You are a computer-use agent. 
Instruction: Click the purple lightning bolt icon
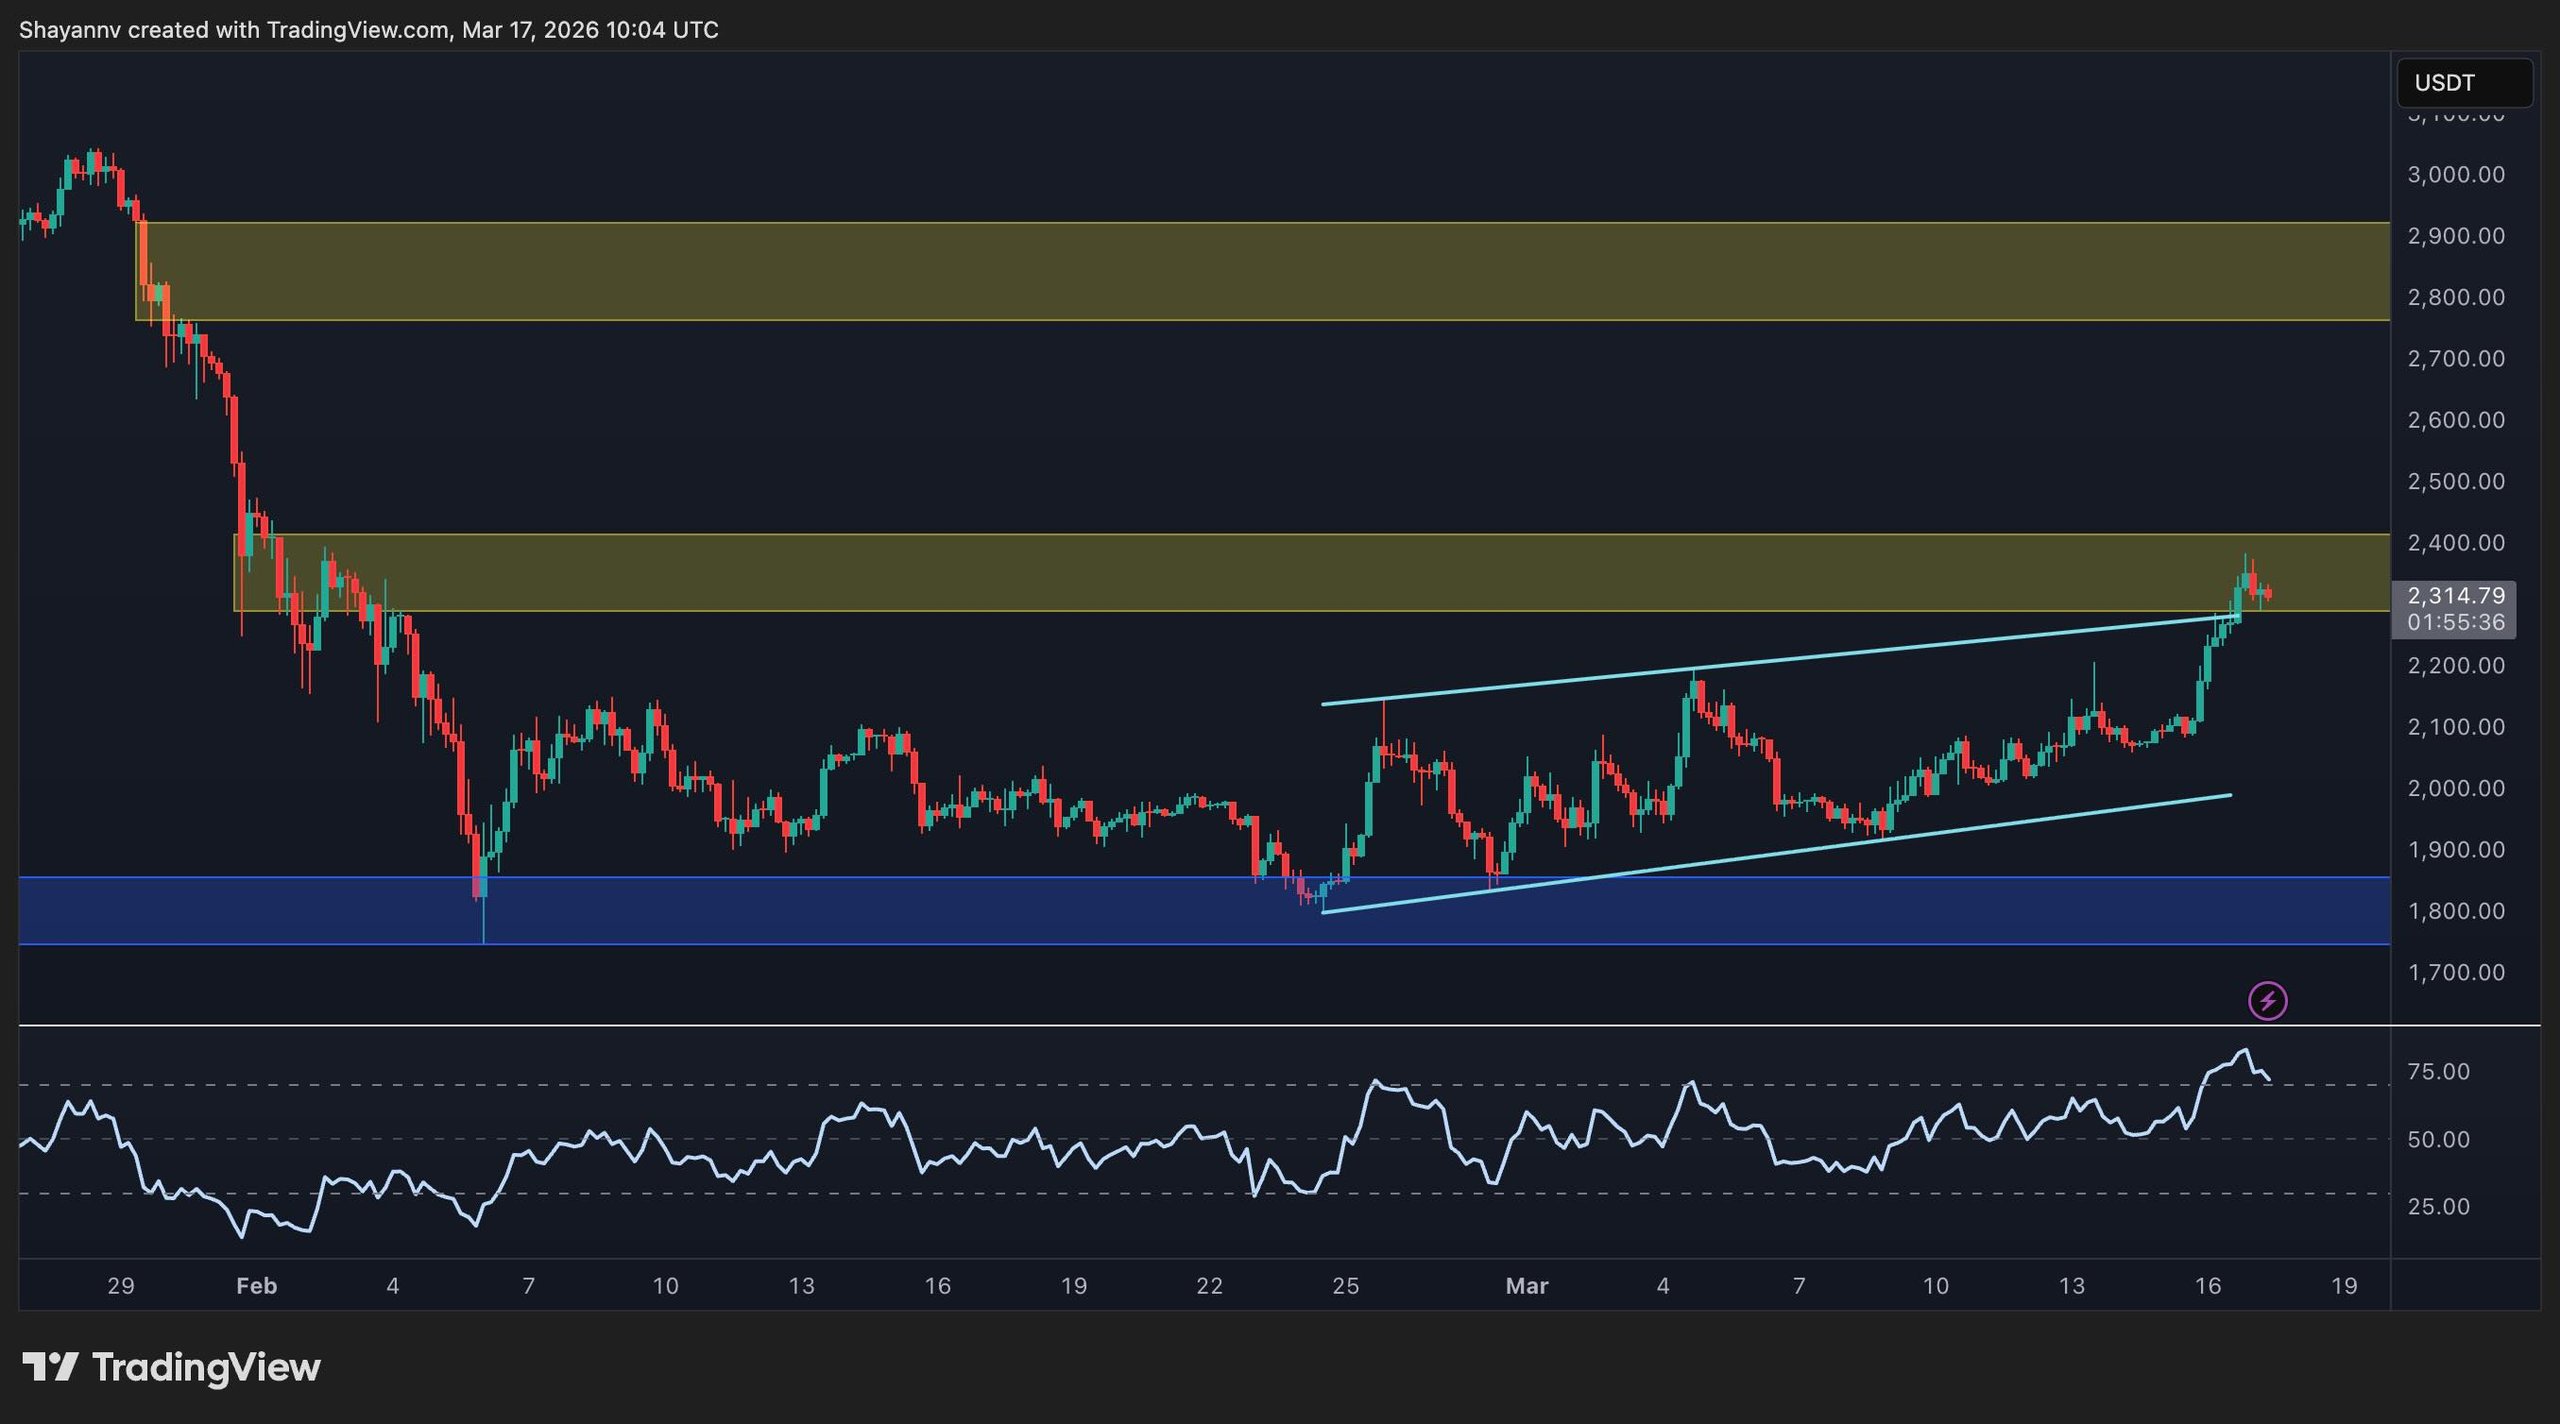pos(2267,1000)
